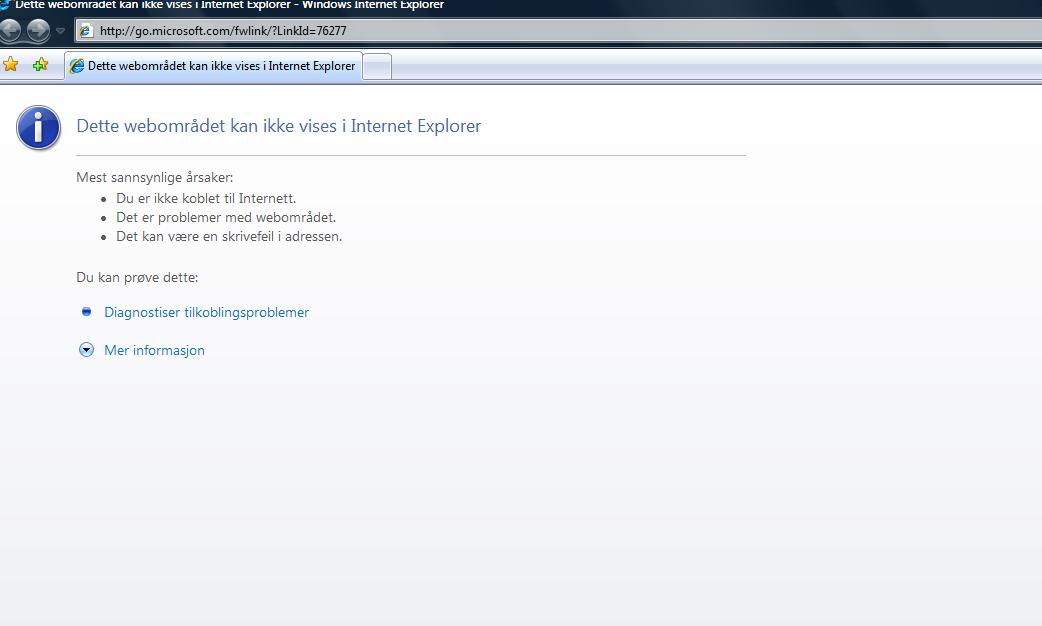This screenshot has width=1042, height=626.
Task: Open the Favorites Center star icon
Action: (x=11, y=64)
